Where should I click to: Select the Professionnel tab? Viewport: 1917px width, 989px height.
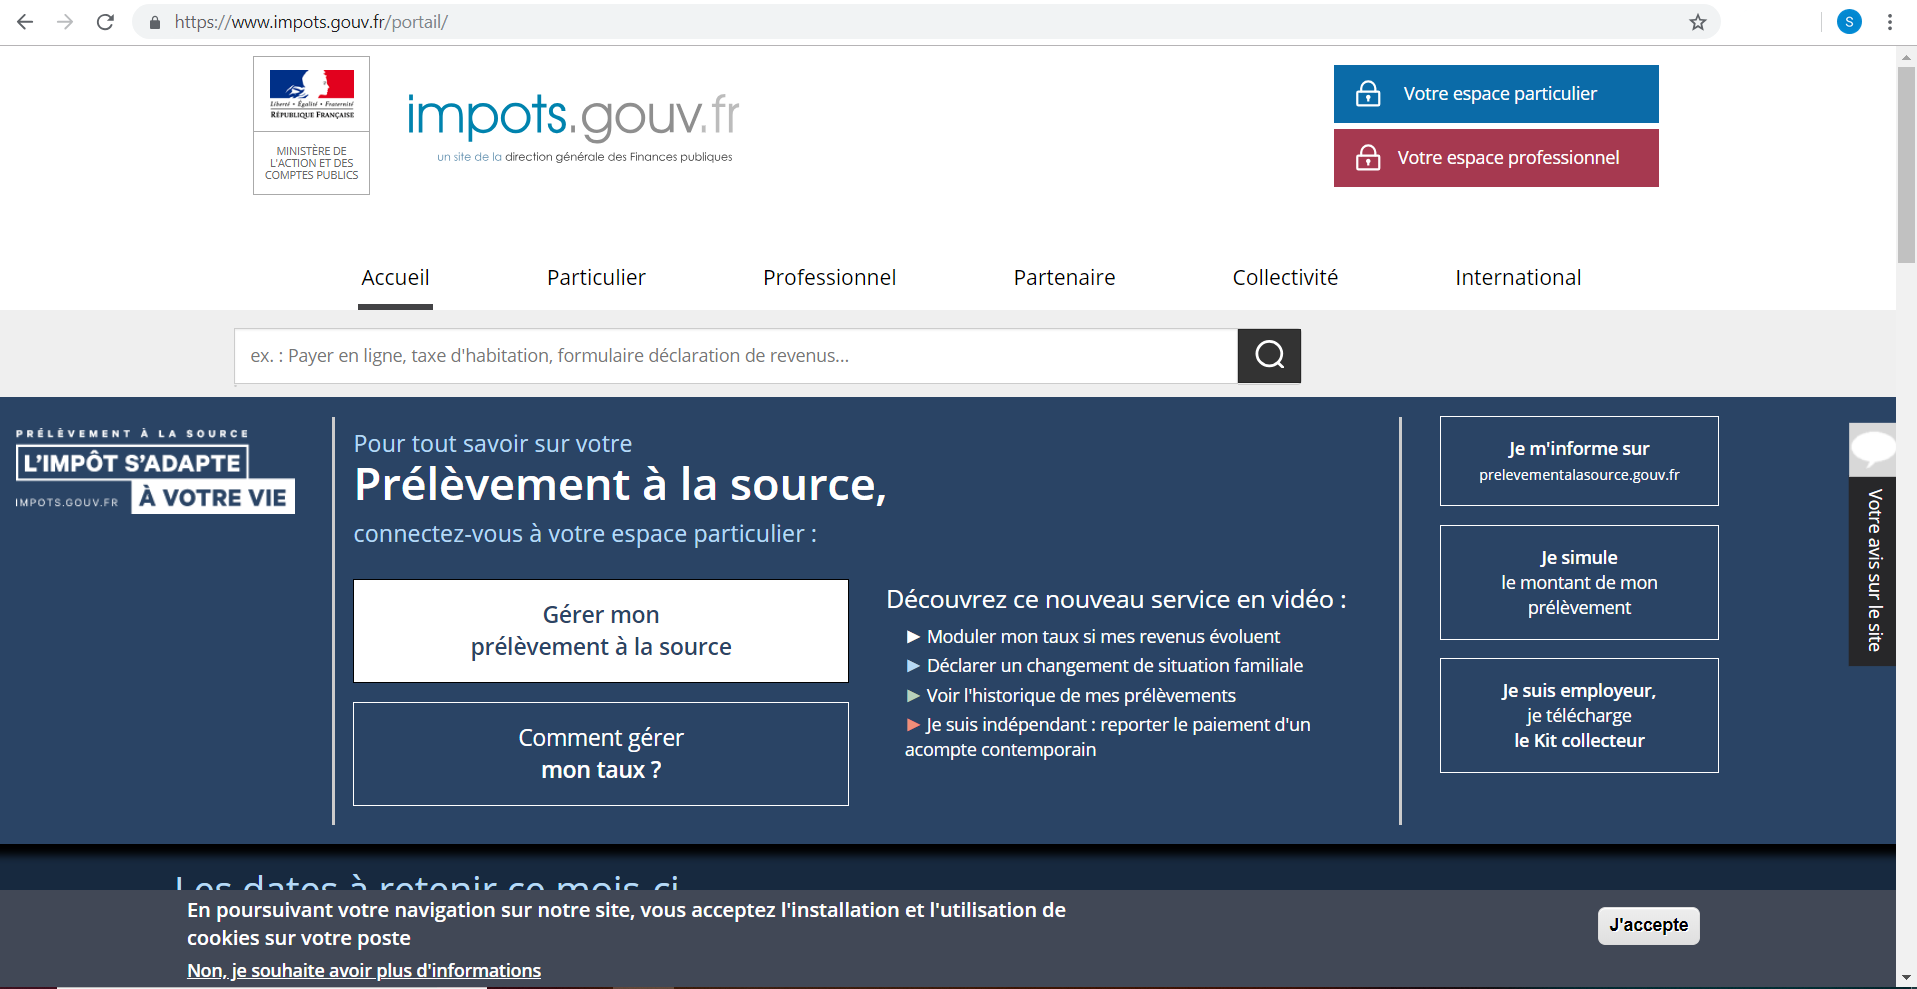click(x=829, y=278)
